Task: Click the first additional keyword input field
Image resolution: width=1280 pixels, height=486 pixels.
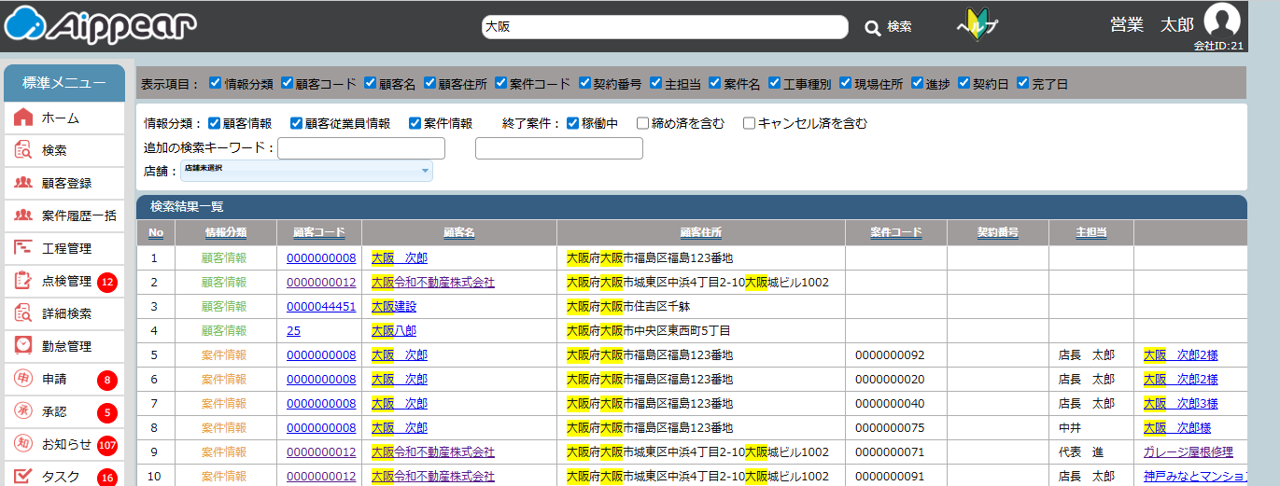Action: pyautogui.click(x=361, y=148)
